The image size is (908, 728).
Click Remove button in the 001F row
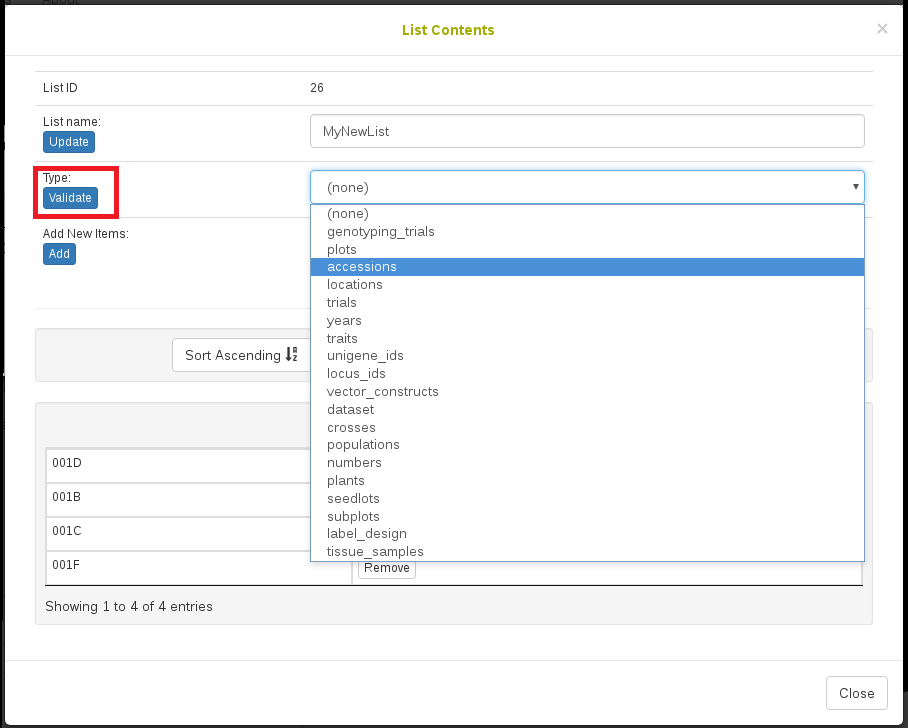point(387,568)
